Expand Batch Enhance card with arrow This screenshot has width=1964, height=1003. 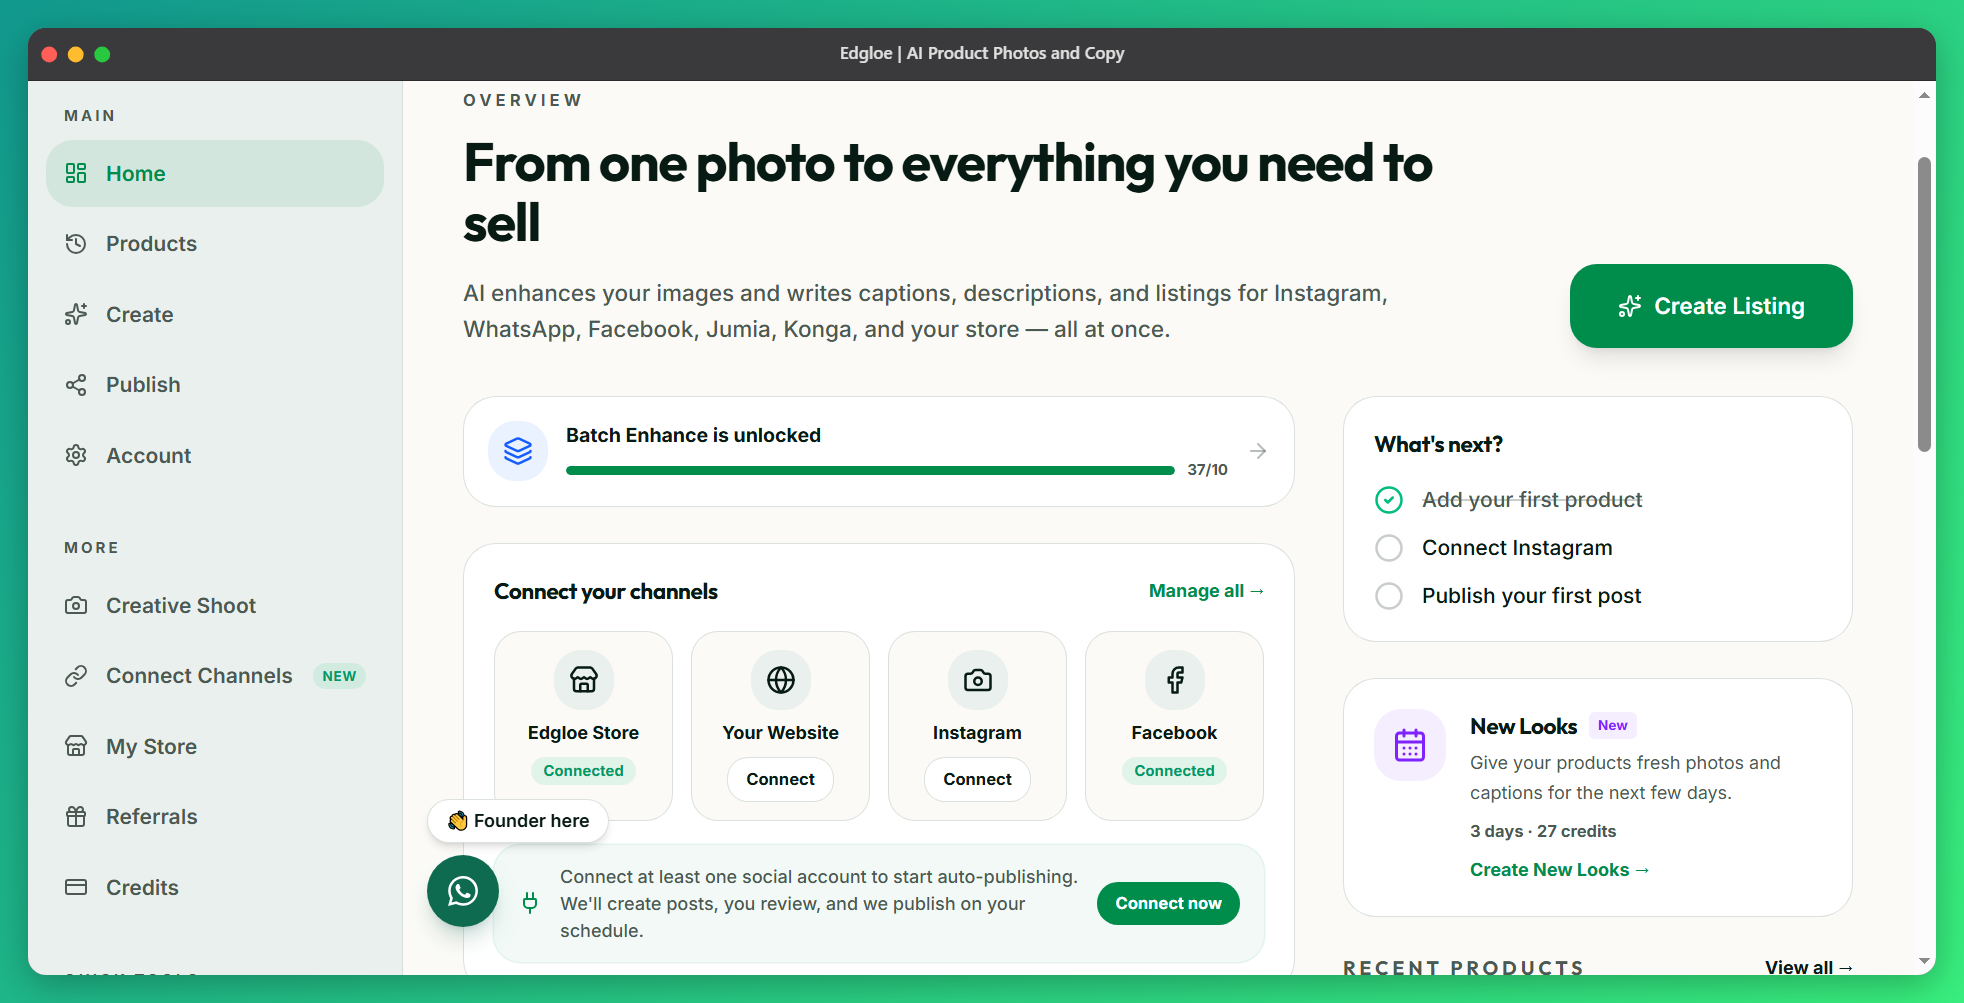(1258, 451)
